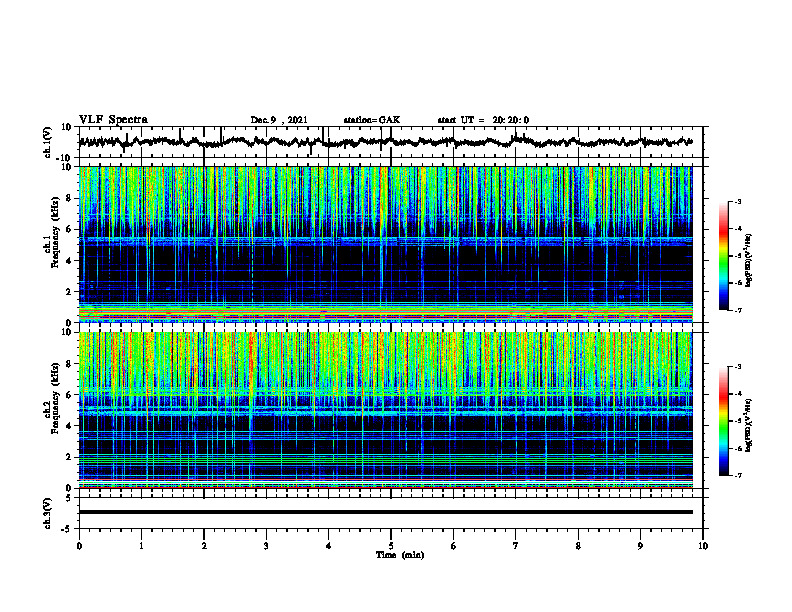The height and width of the screenshot is (612, 792).
Task: Click the ch.1 PSD color scale bar
Action: (724, 256)
